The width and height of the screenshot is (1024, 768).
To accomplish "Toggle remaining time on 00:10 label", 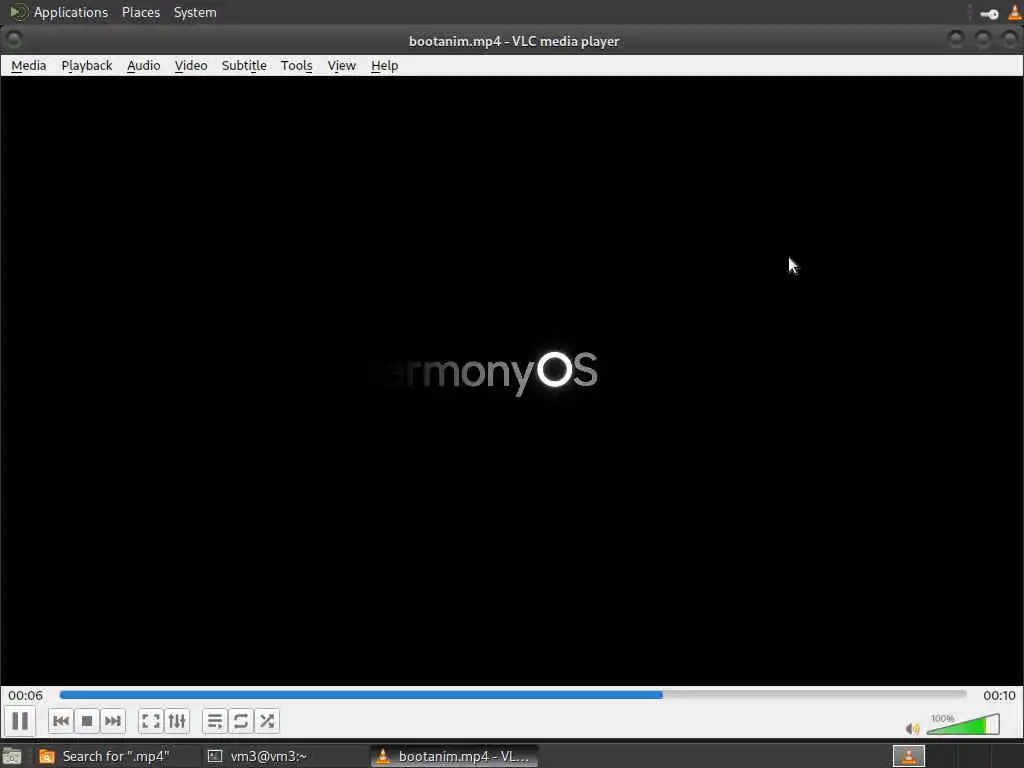I will coord(999,696).
